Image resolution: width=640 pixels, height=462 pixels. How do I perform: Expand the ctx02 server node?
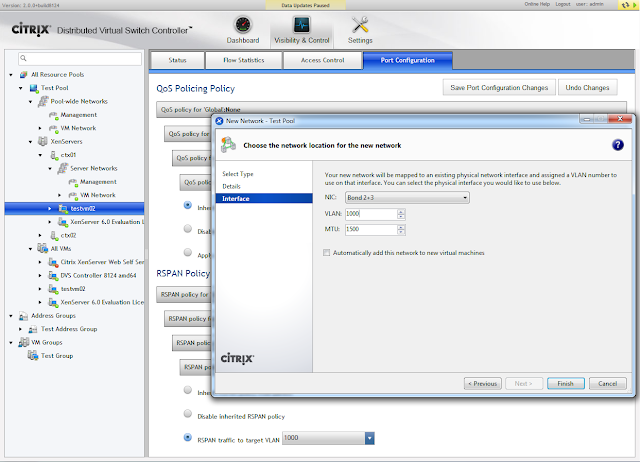pos(40,235)
